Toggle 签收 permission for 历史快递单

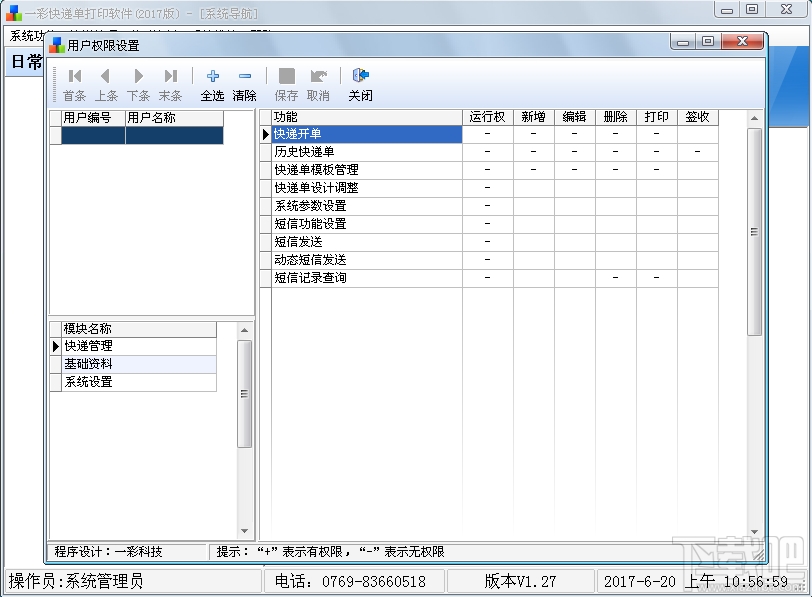[698, 152]
